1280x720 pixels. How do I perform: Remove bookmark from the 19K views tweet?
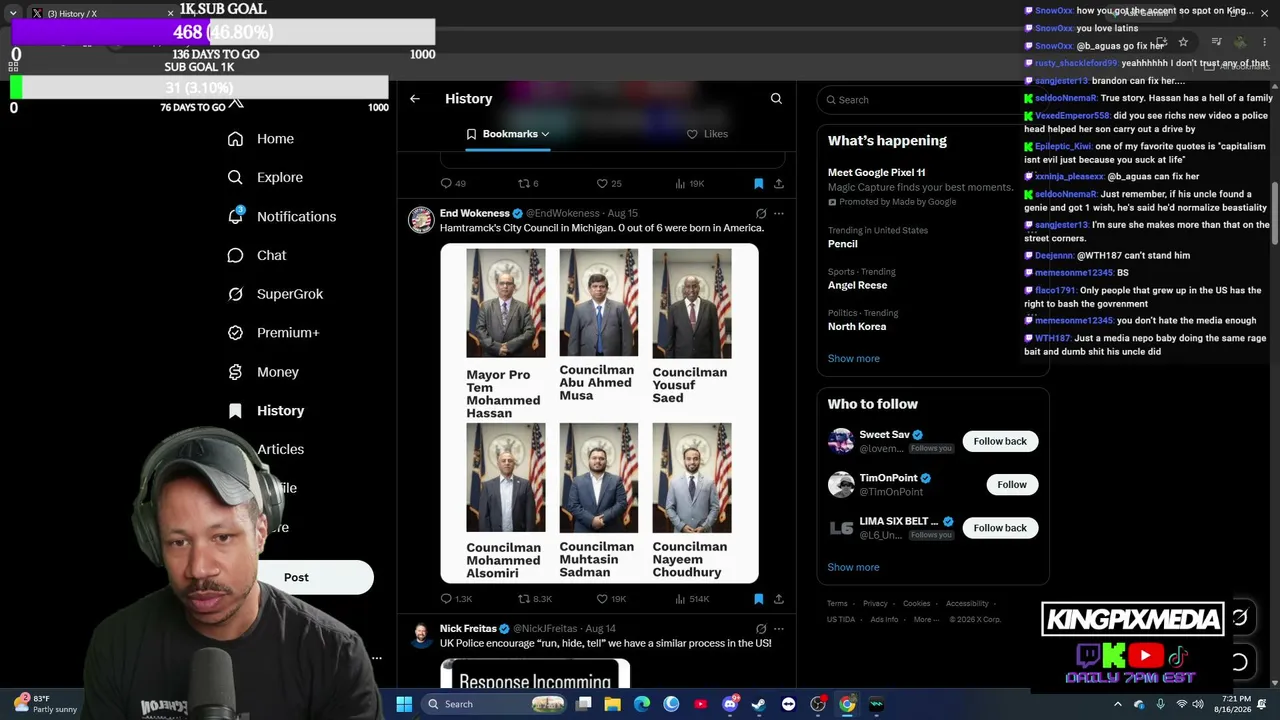click(758, 184)
